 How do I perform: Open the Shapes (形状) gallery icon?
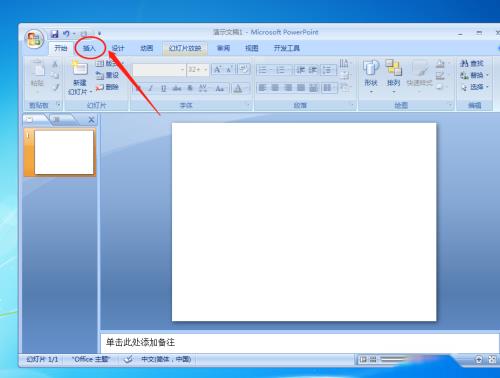coord(371,68)
